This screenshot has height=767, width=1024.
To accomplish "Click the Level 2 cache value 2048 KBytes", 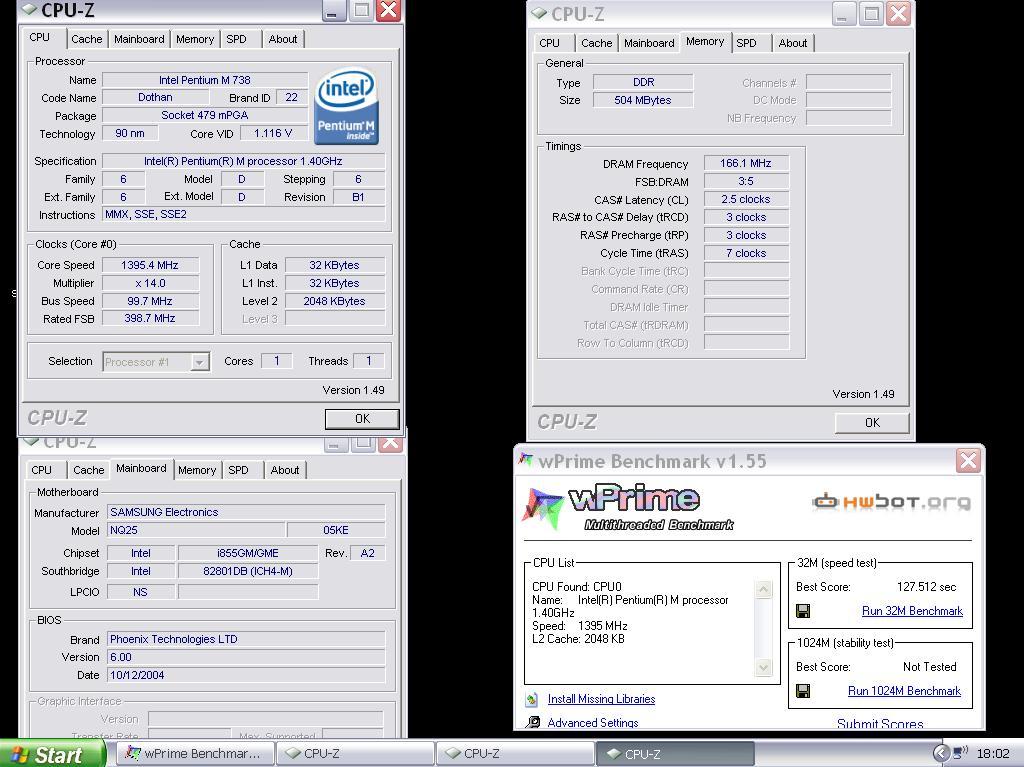I will coord(334,301).
